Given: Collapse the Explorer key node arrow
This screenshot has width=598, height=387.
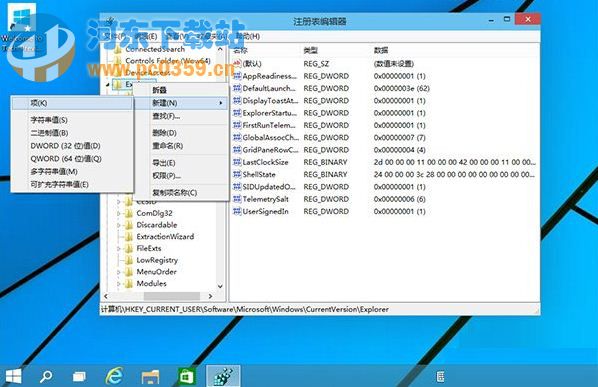Looking at the screenshot, I should (108, 85).
